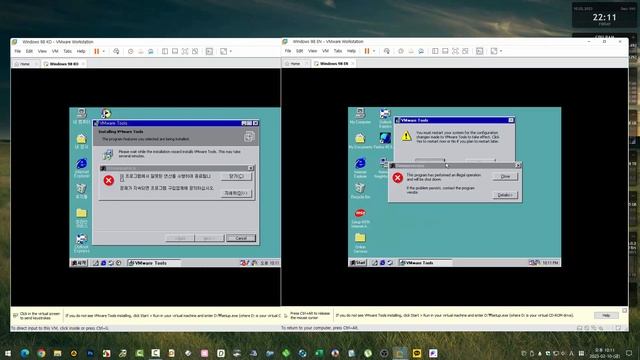Click Cancel in the VMware Tools installer
The width and height of the screenshot is (640, 360).
click(x=241, y=238)
